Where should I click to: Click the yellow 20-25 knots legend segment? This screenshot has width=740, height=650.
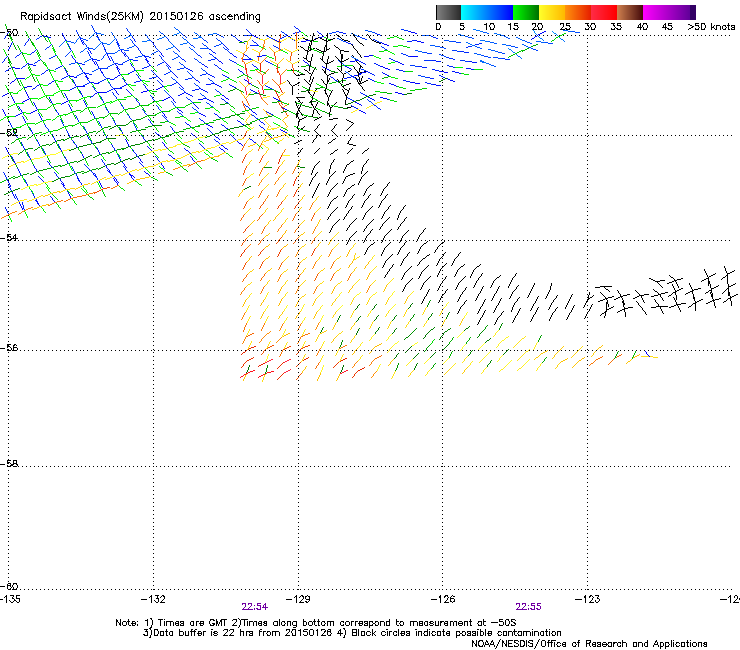pyautogui.click(x=552, y=12)
